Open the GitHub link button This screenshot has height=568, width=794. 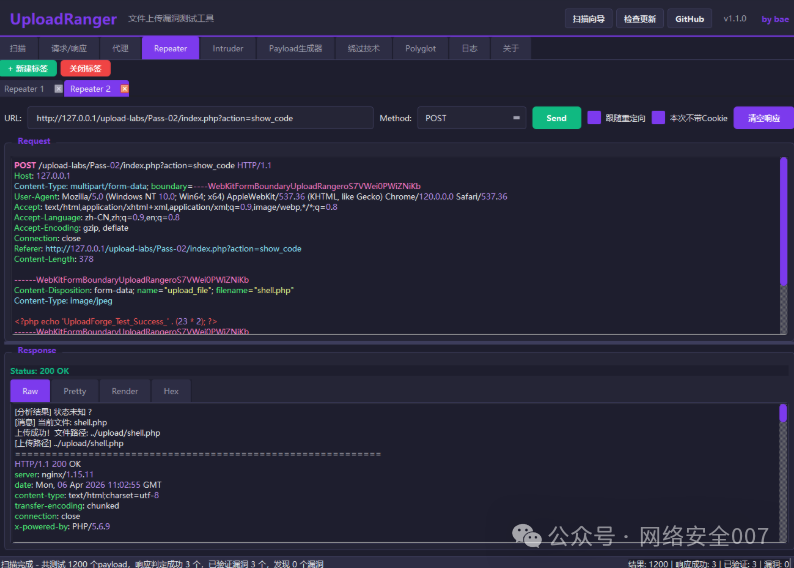pyautogui.click(x=689, y=19)
